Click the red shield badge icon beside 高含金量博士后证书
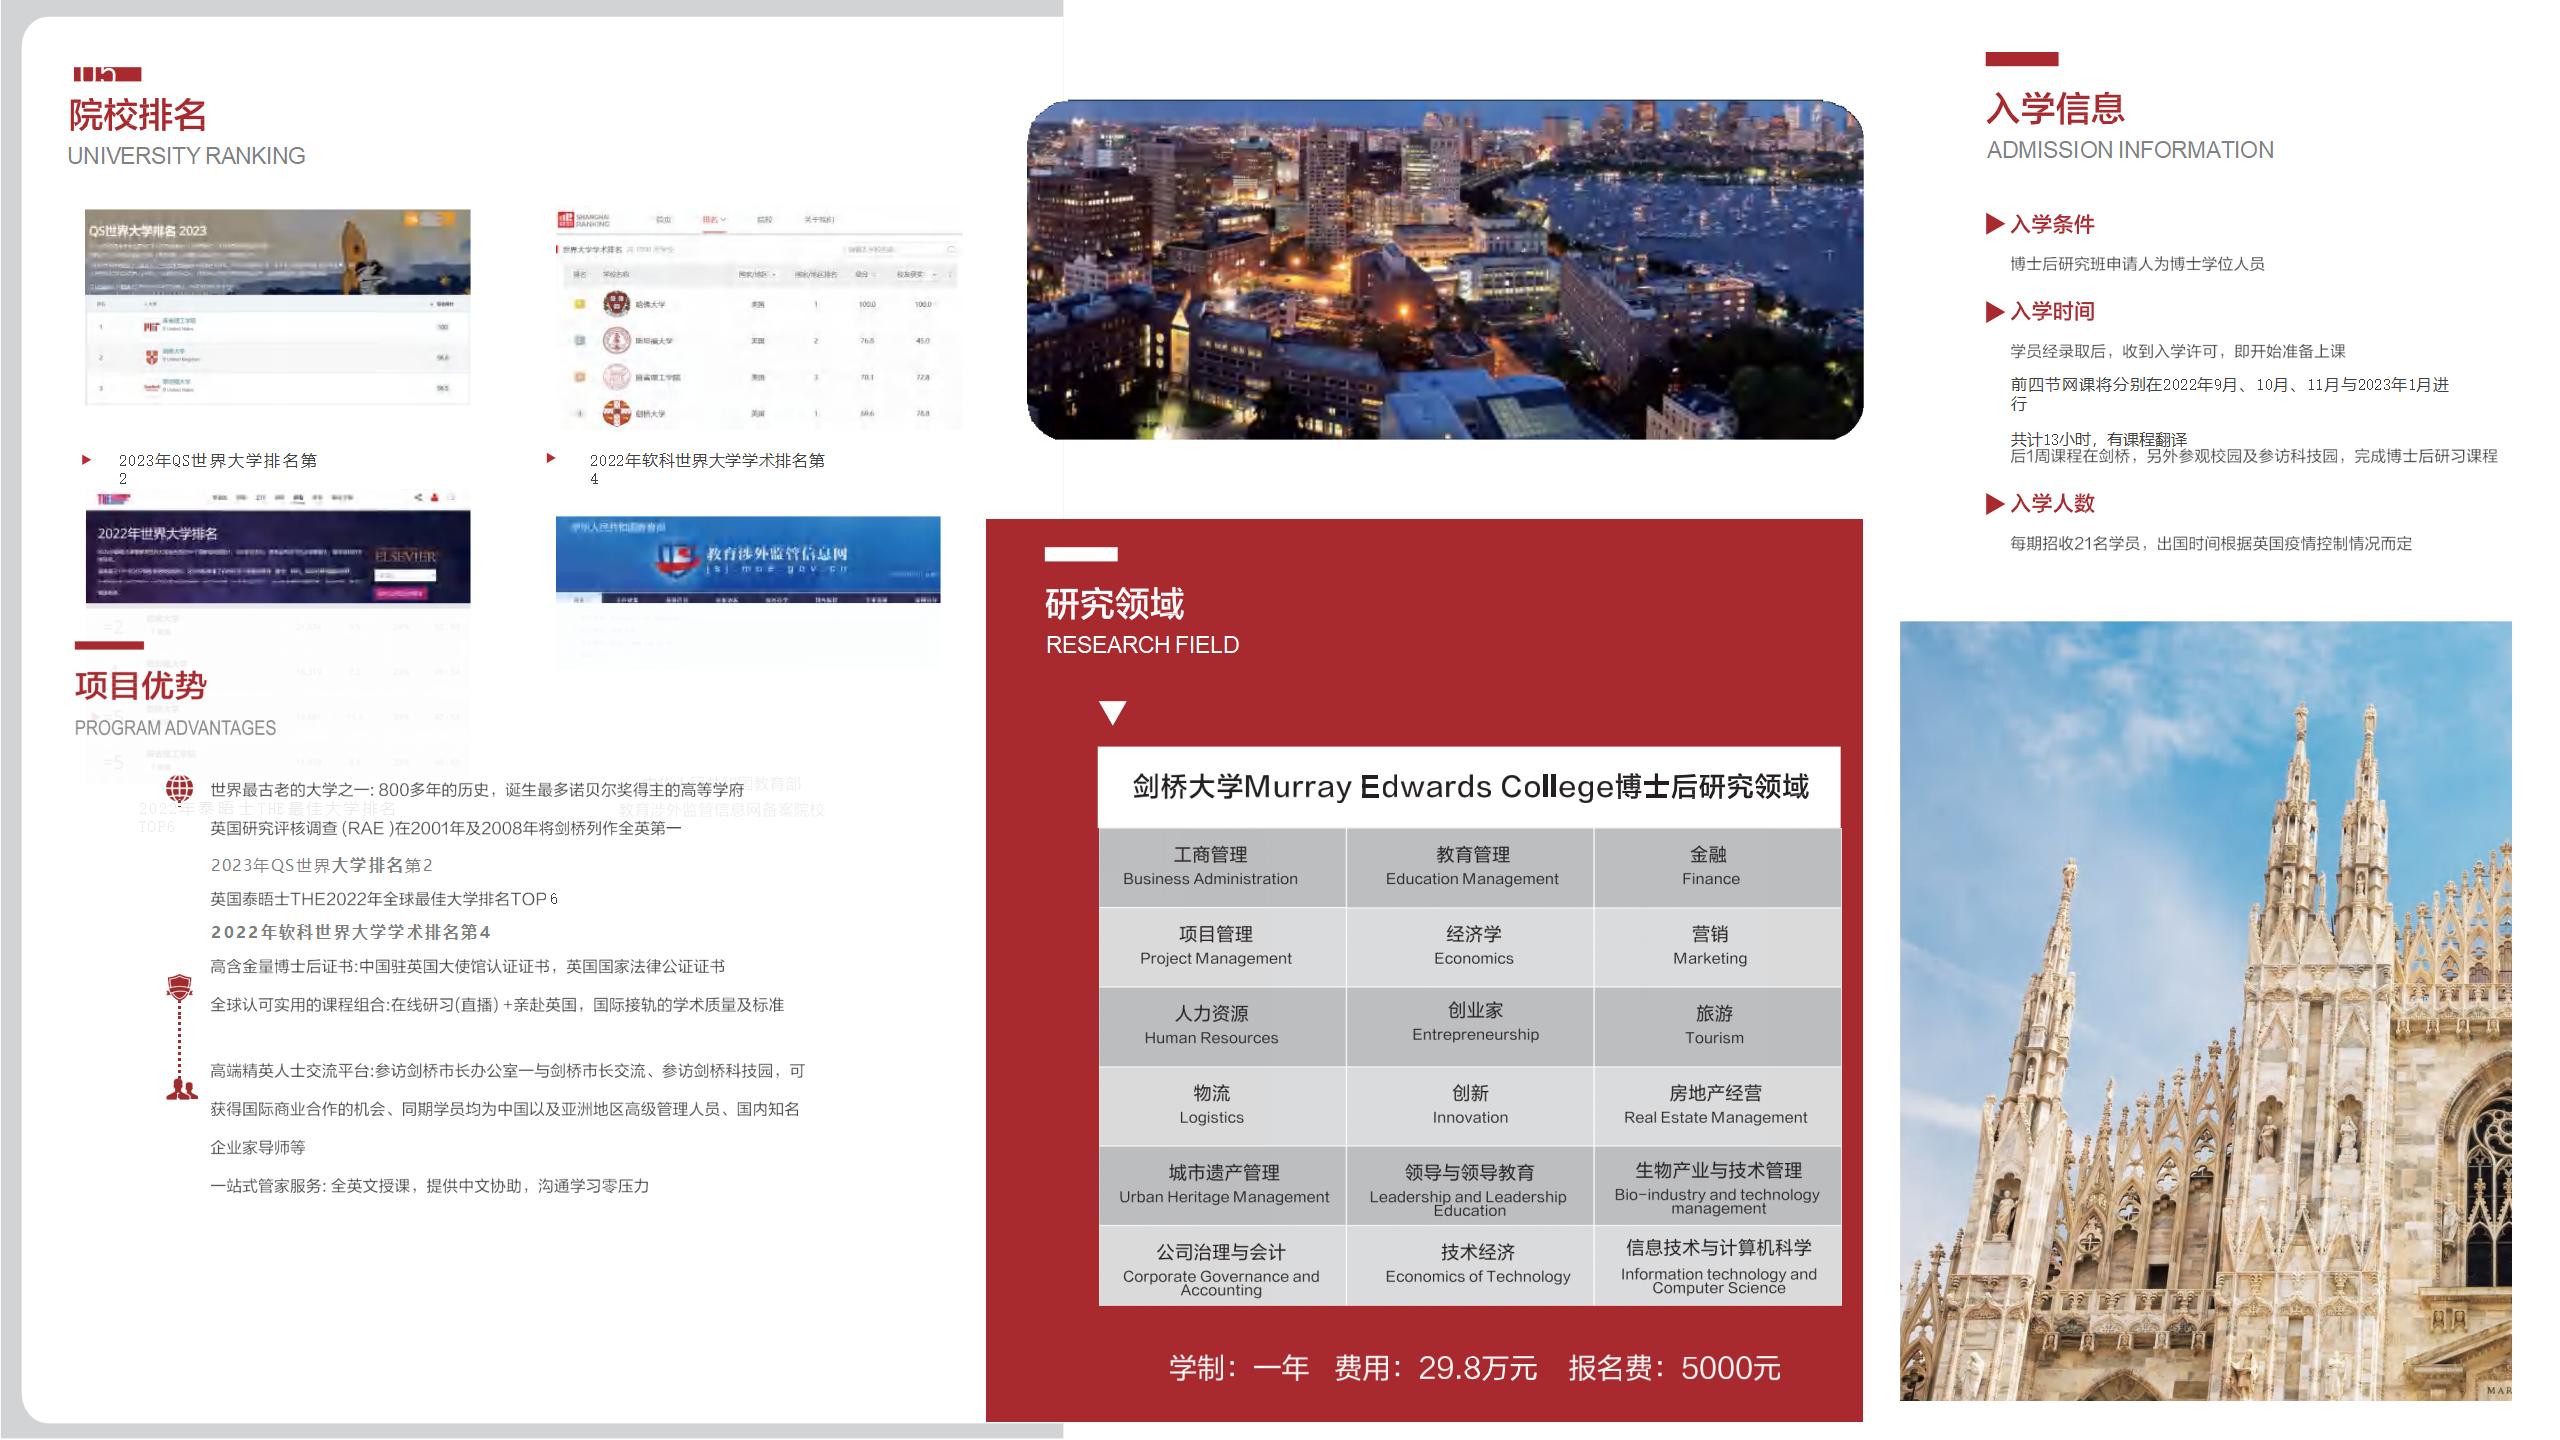This screenshot has height=1440, width=2560. tap(179, 988)
